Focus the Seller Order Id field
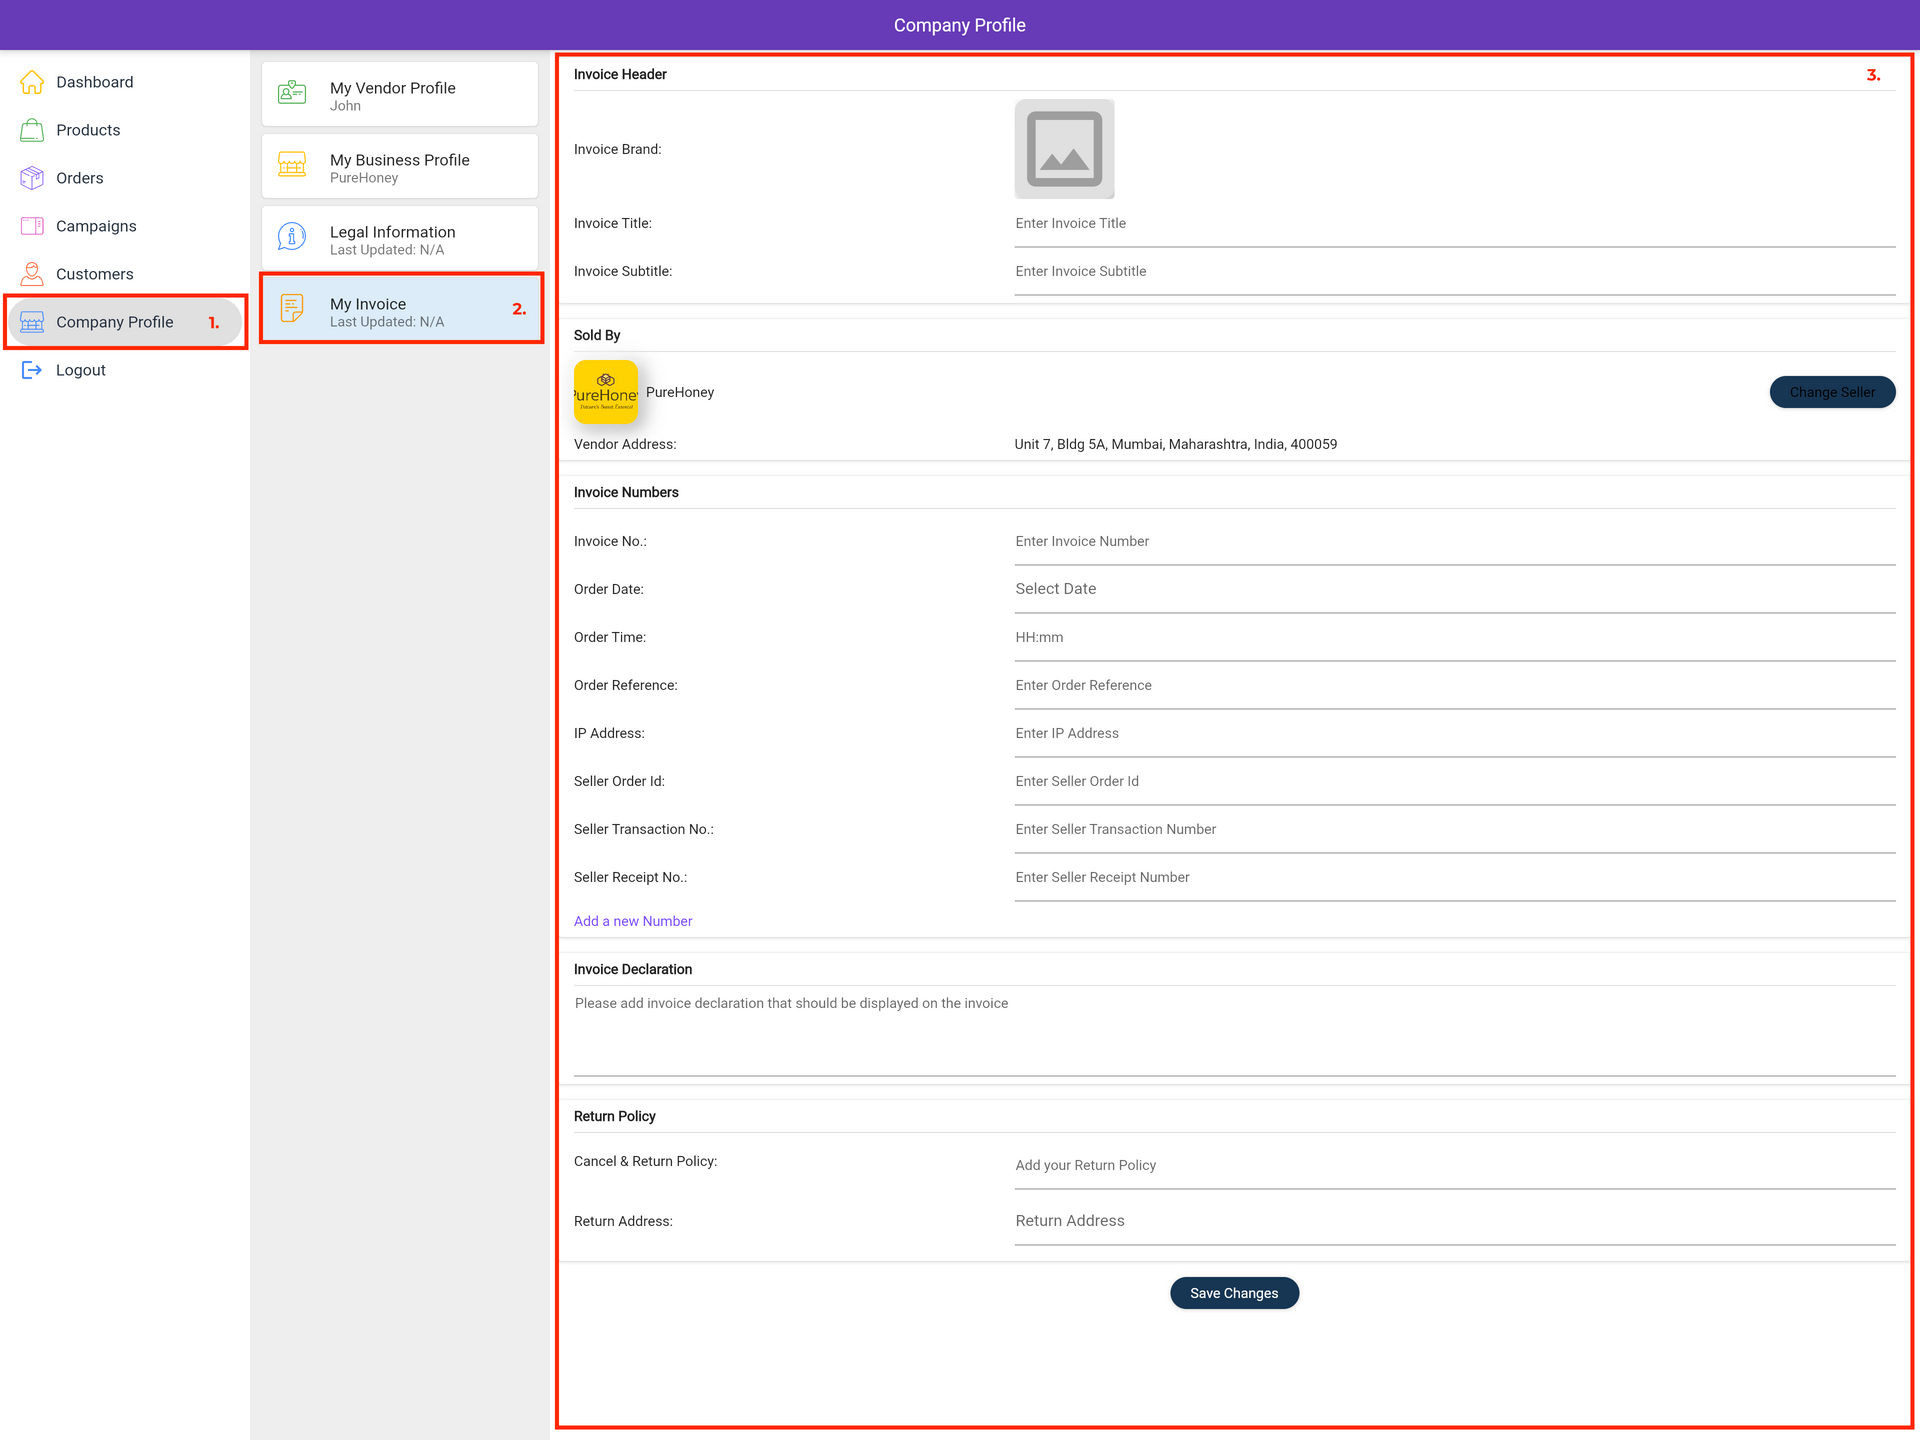Viewport: 1920px width, 1440px height. click(x=1455, y=782)
